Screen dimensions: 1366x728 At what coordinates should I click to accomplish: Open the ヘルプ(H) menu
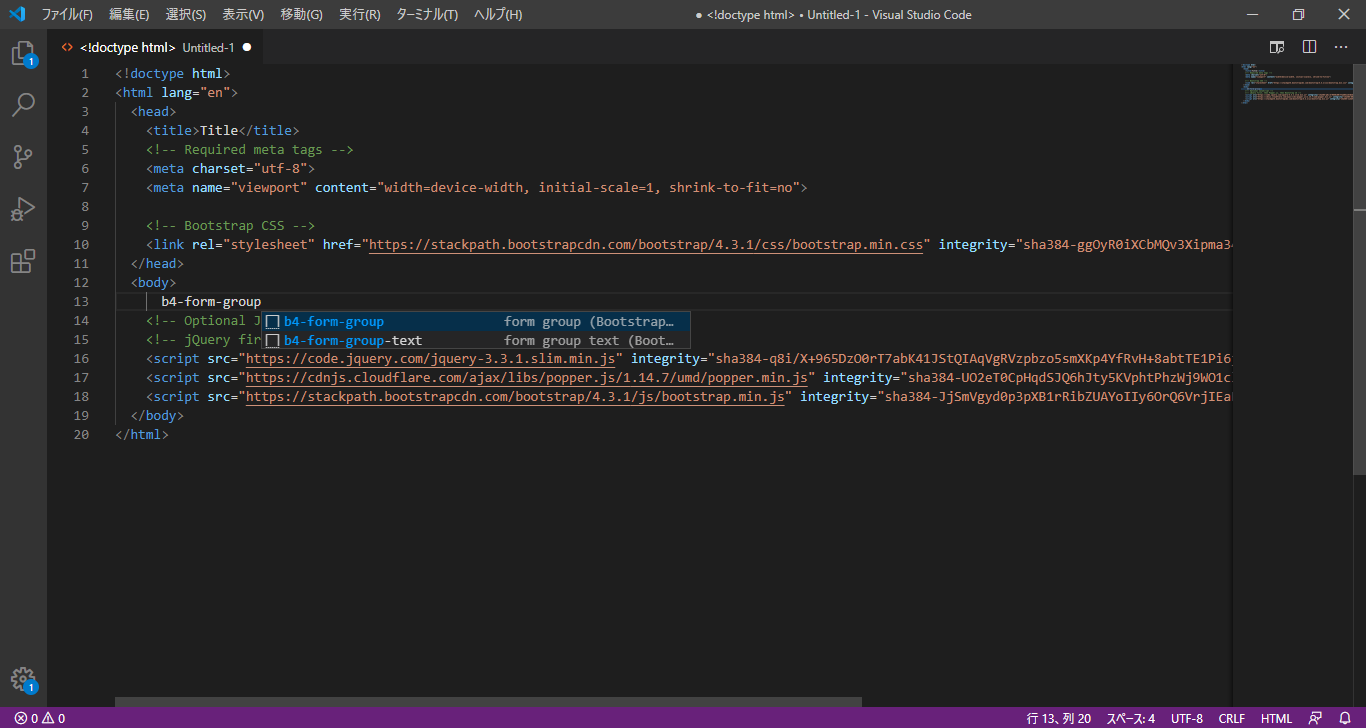pos(498,14)
